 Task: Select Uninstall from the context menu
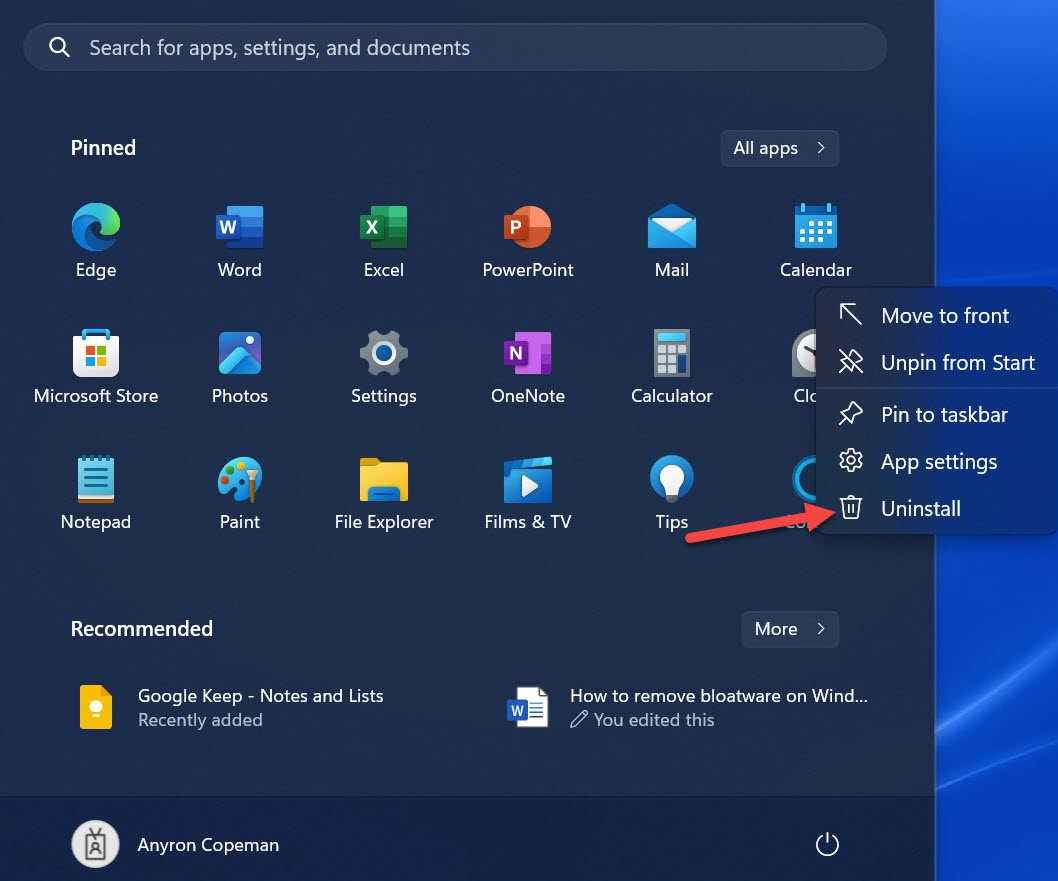click(937, 508)
